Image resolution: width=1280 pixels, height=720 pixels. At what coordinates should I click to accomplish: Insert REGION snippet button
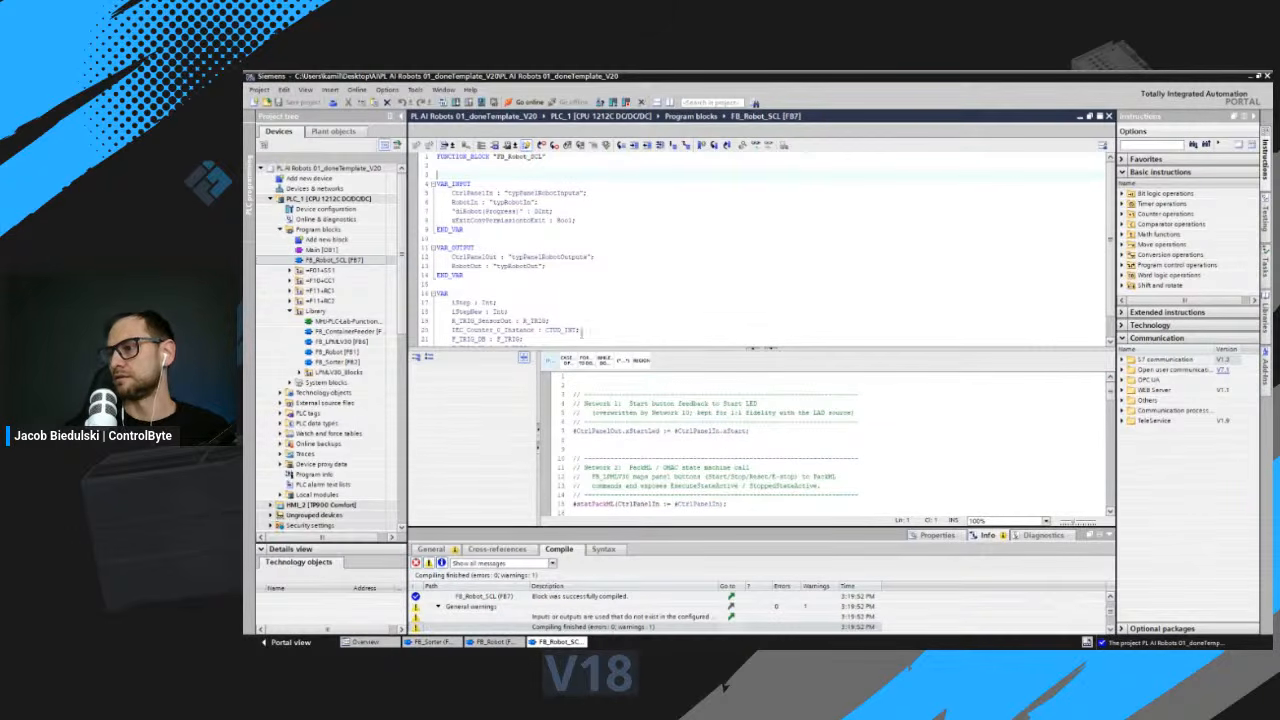coord(641,360)
